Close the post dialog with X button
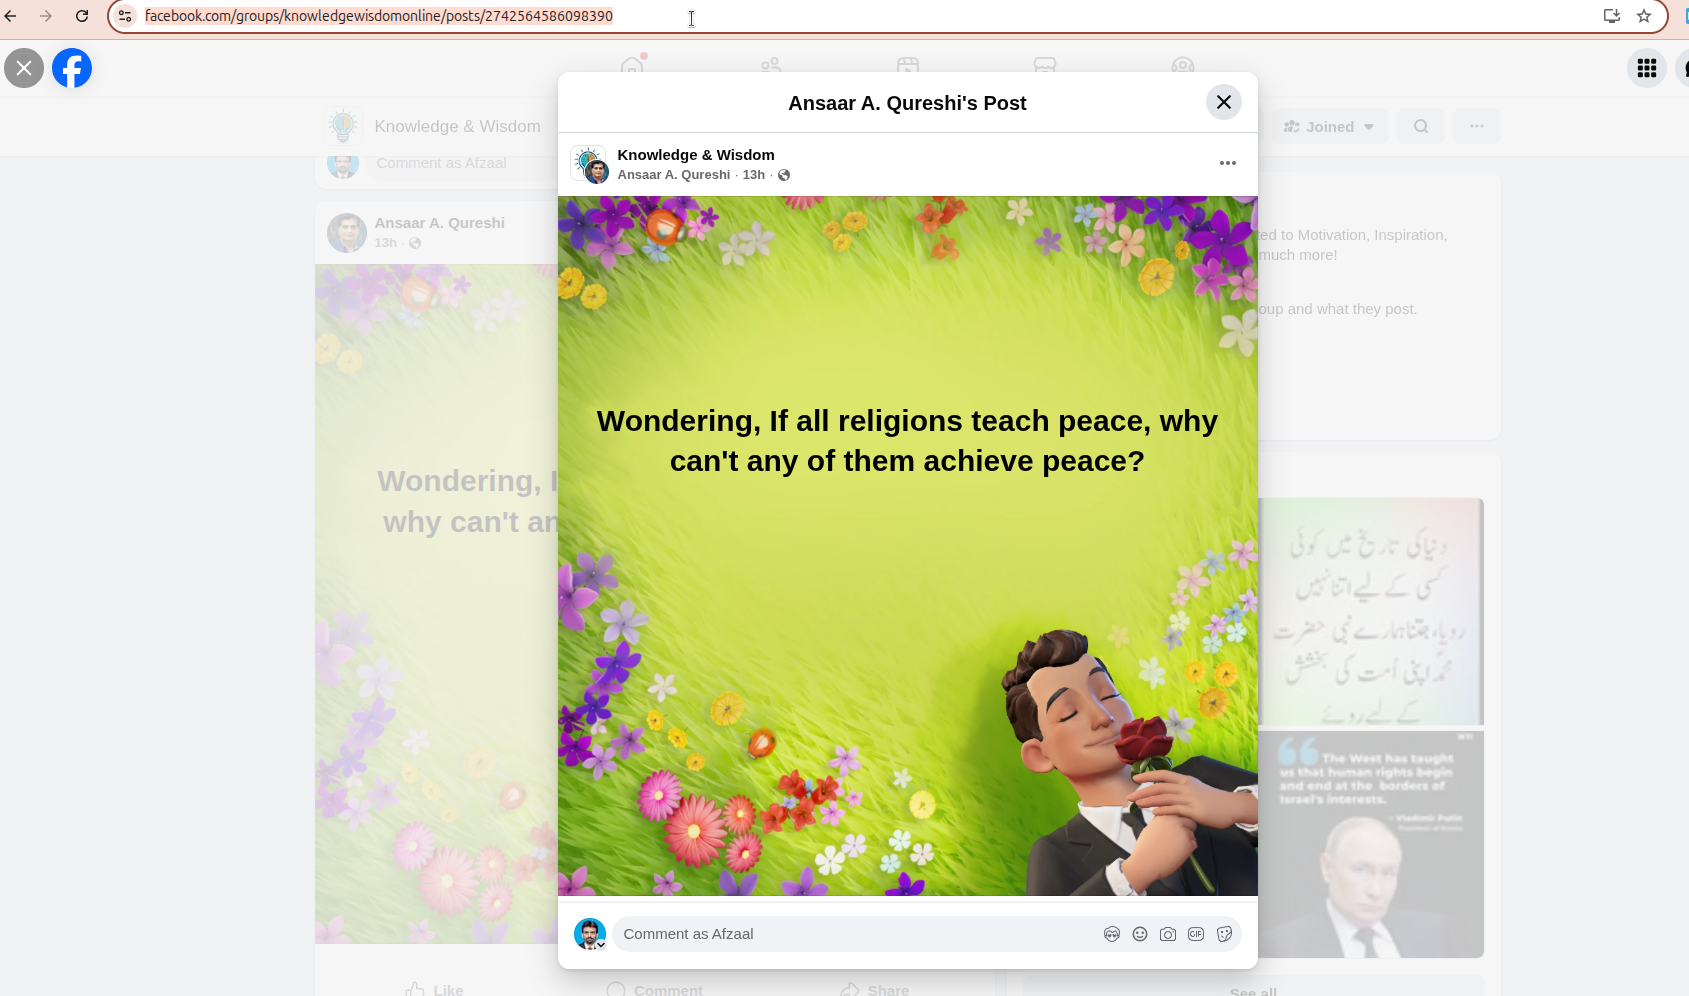This screenshot has height=996, width=1689. click(1223, 102)
